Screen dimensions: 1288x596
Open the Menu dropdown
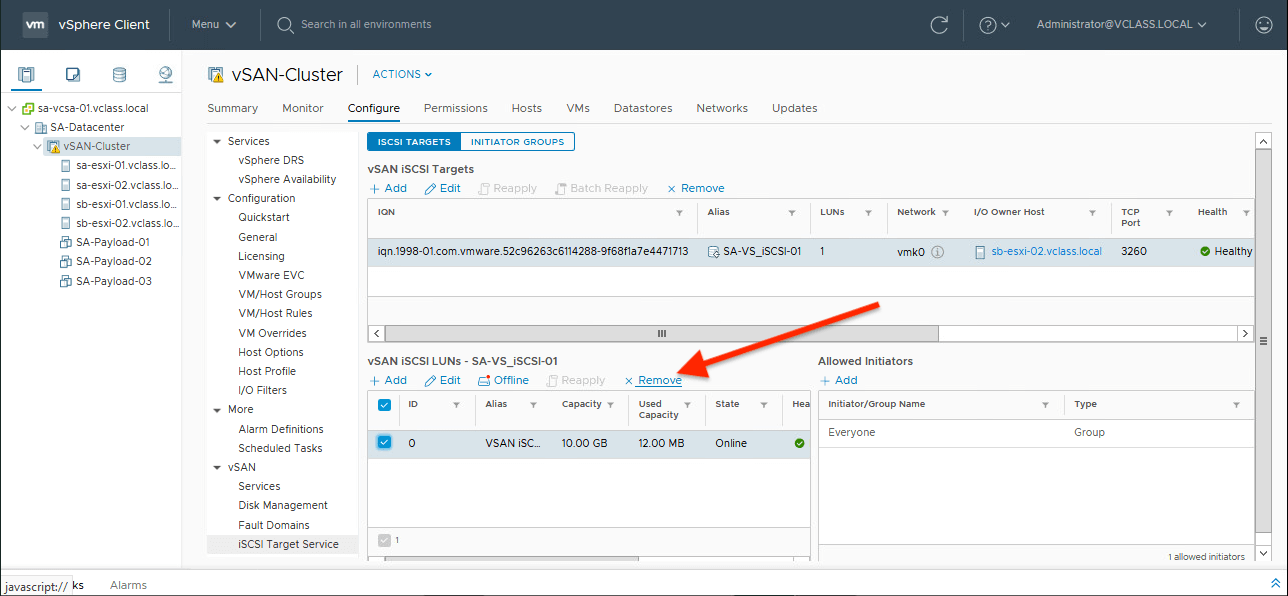(x=214, y=24)
